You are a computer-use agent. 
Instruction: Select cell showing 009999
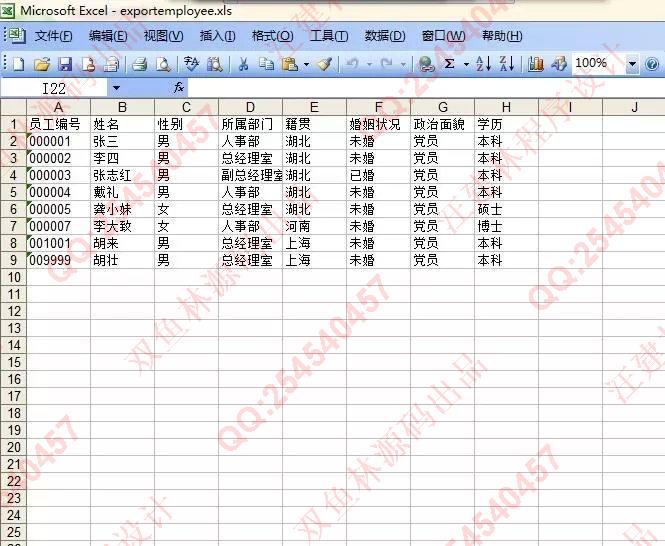click(x=59, y=260)
